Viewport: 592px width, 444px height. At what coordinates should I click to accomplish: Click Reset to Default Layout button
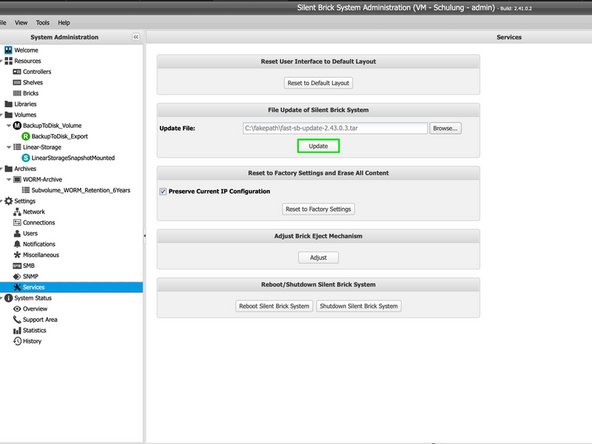click(x=318, y=83)
